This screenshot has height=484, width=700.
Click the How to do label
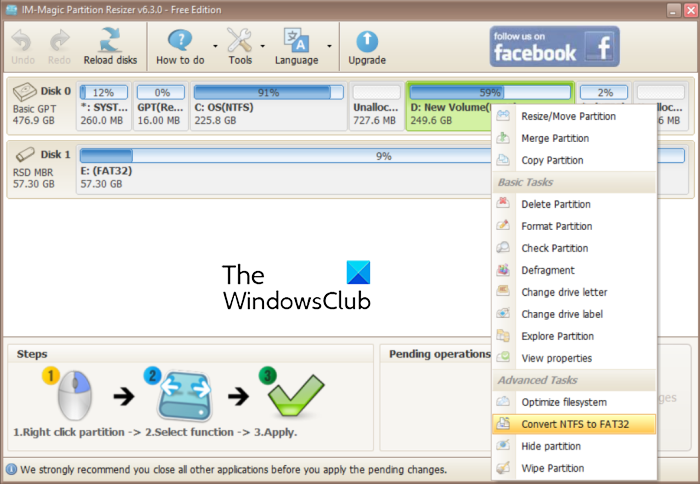tap(180, 60)
